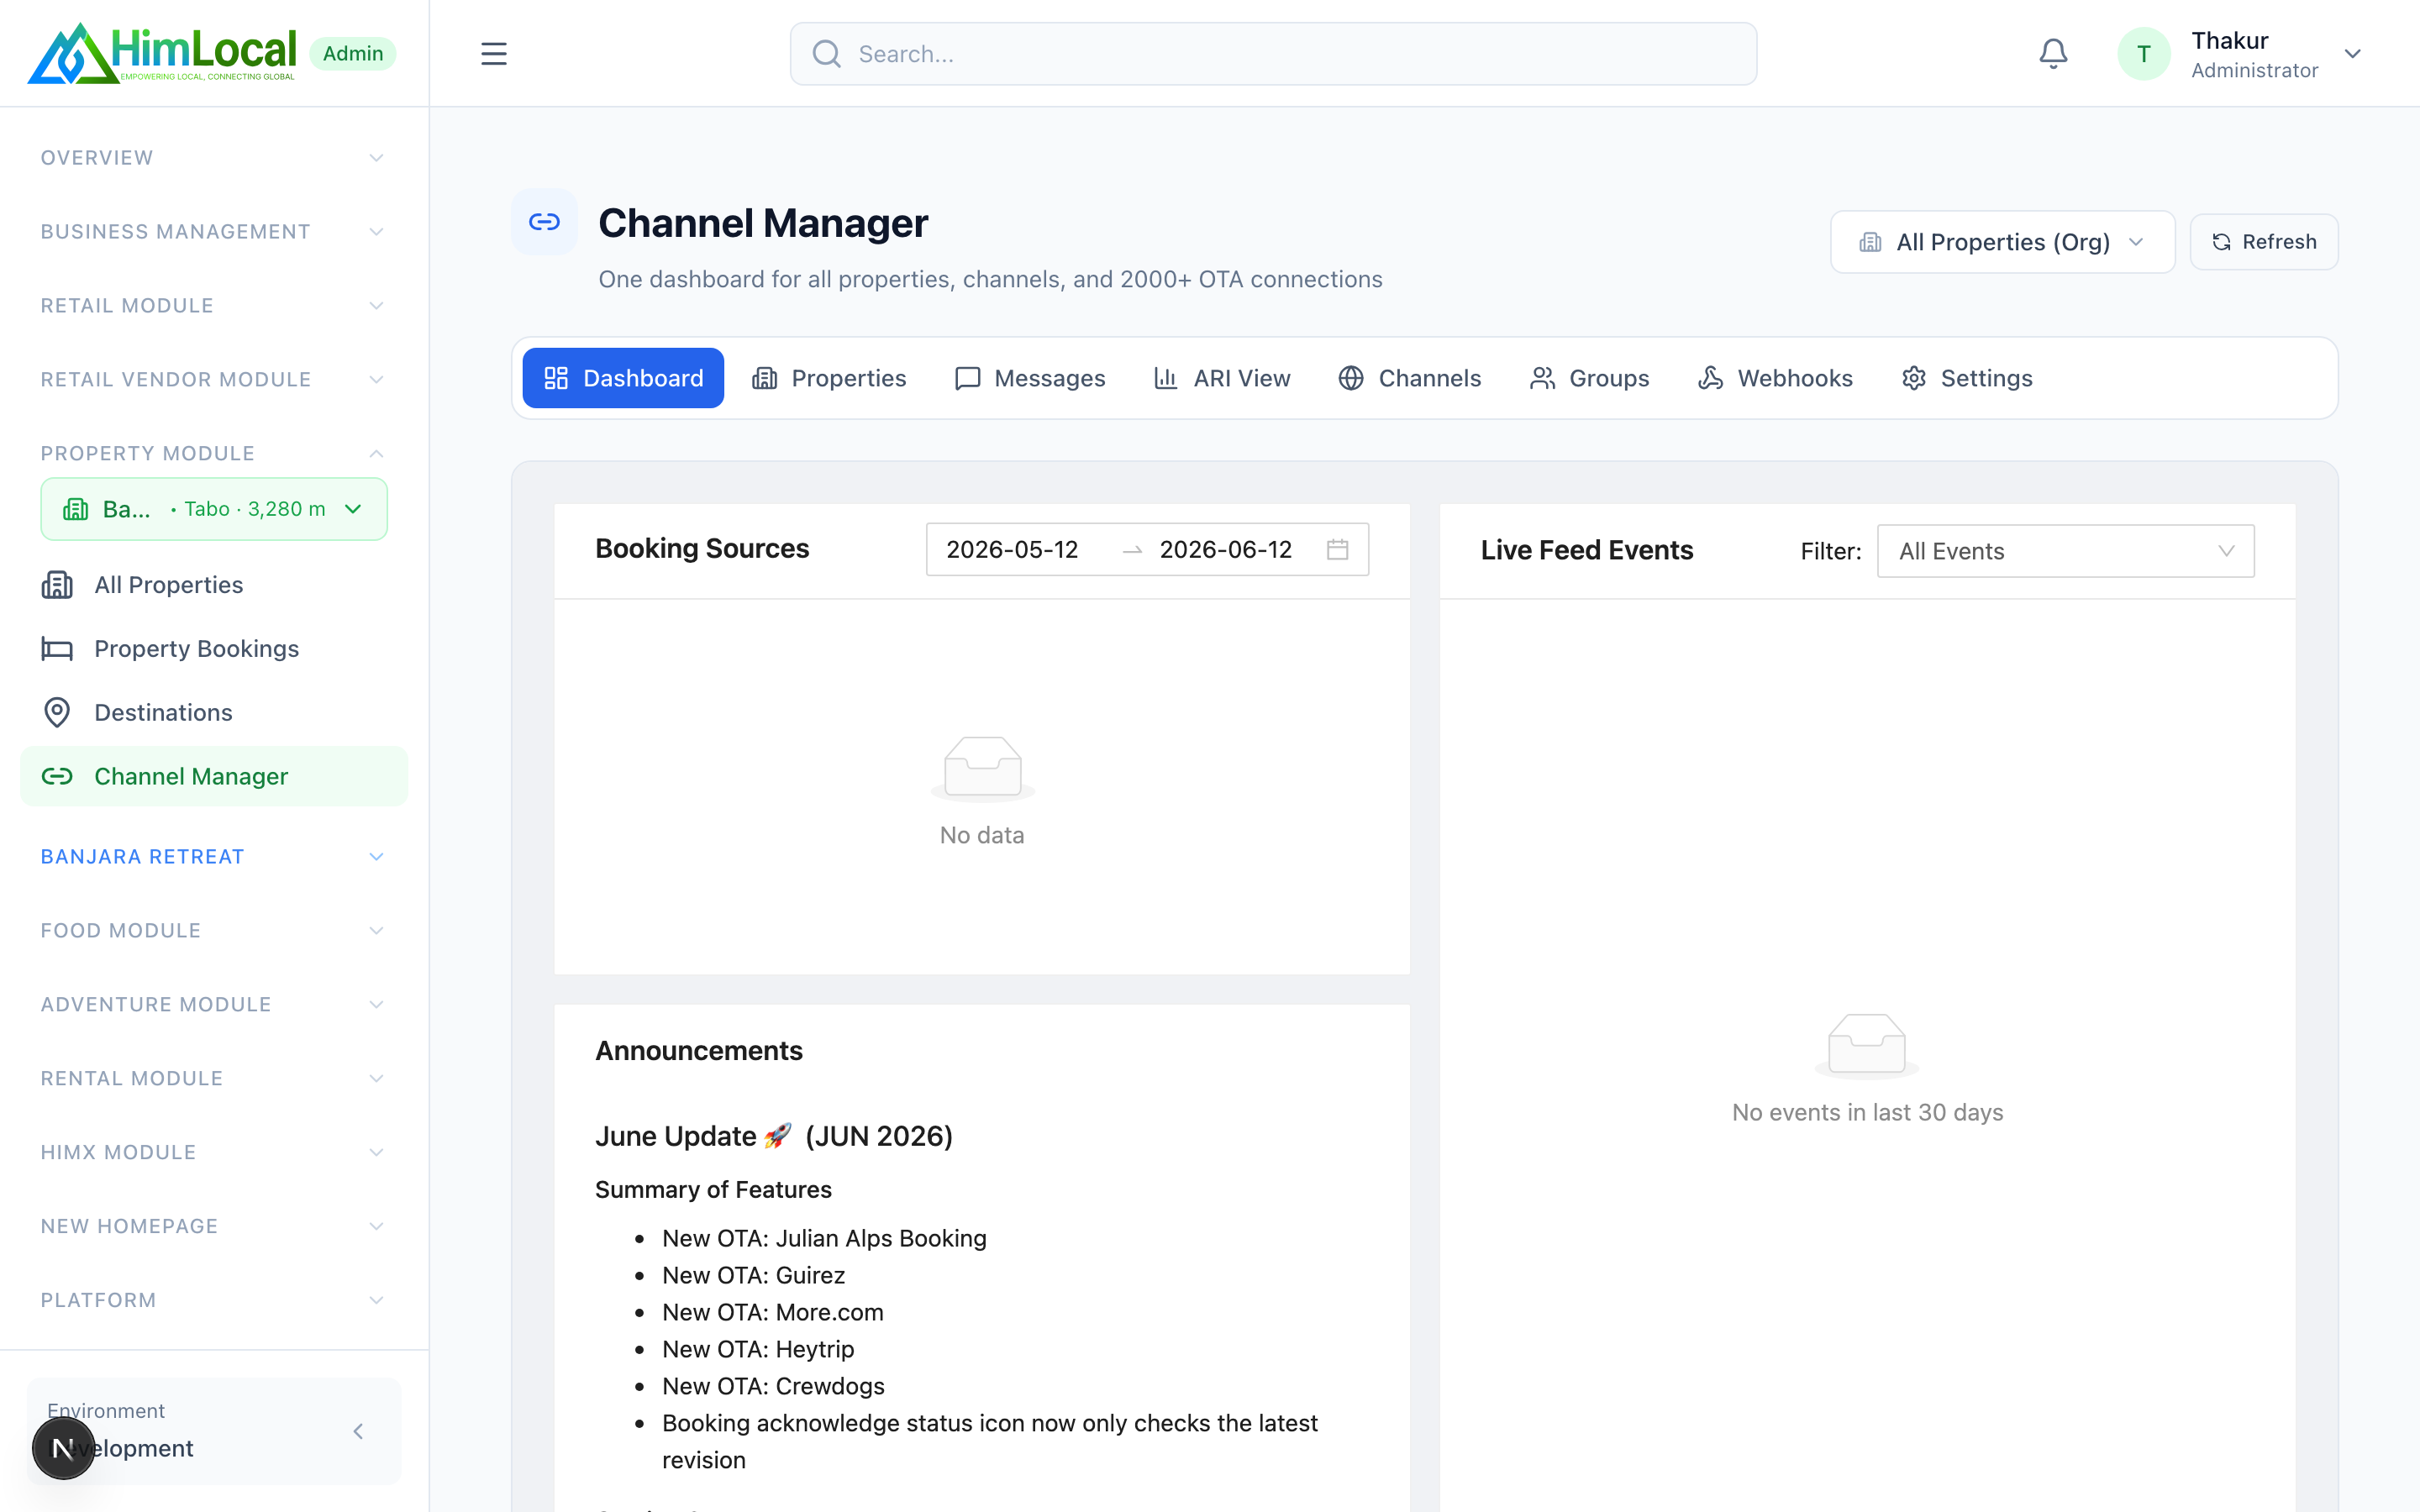Click the Channels globe icon
The width and height of the screenshot is (2420, 1512).
[1351, 378]
